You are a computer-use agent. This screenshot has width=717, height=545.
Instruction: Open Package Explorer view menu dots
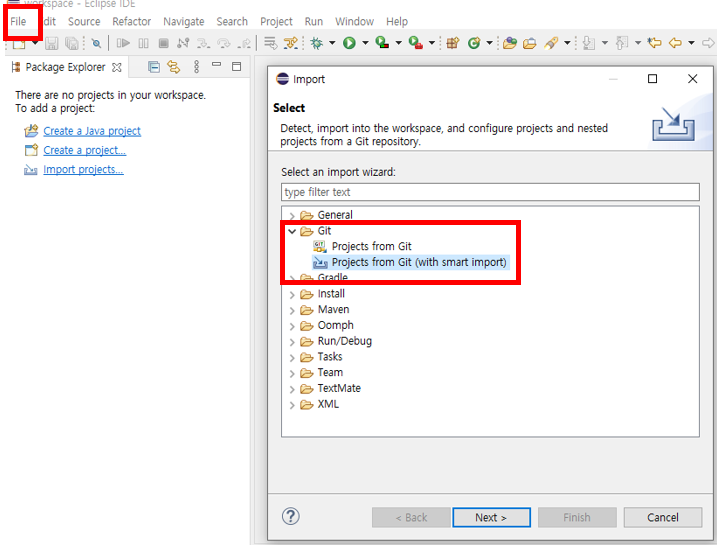(x=197, y=67)
